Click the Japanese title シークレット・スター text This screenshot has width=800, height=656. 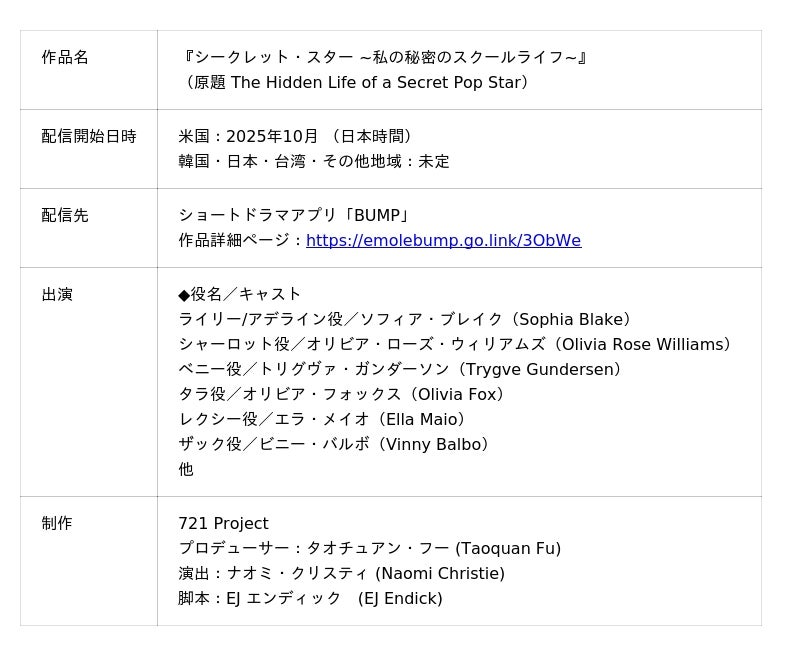click(x=383, y=58)
